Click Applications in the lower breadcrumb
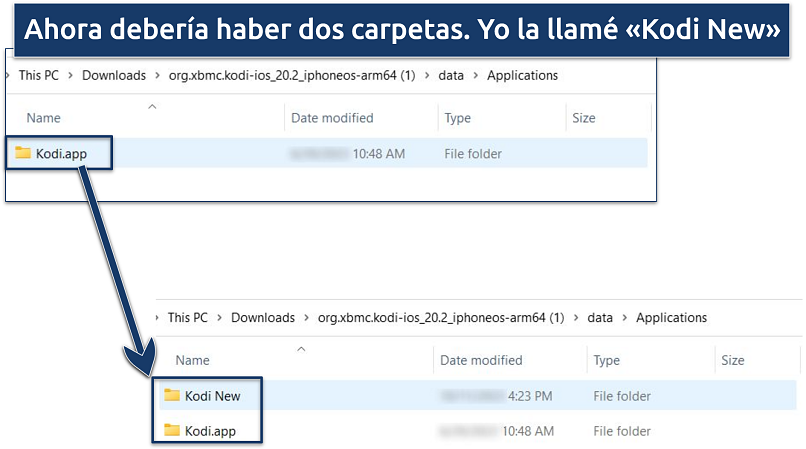The height and width of the screenshot is (449, 806). point(671,317)
